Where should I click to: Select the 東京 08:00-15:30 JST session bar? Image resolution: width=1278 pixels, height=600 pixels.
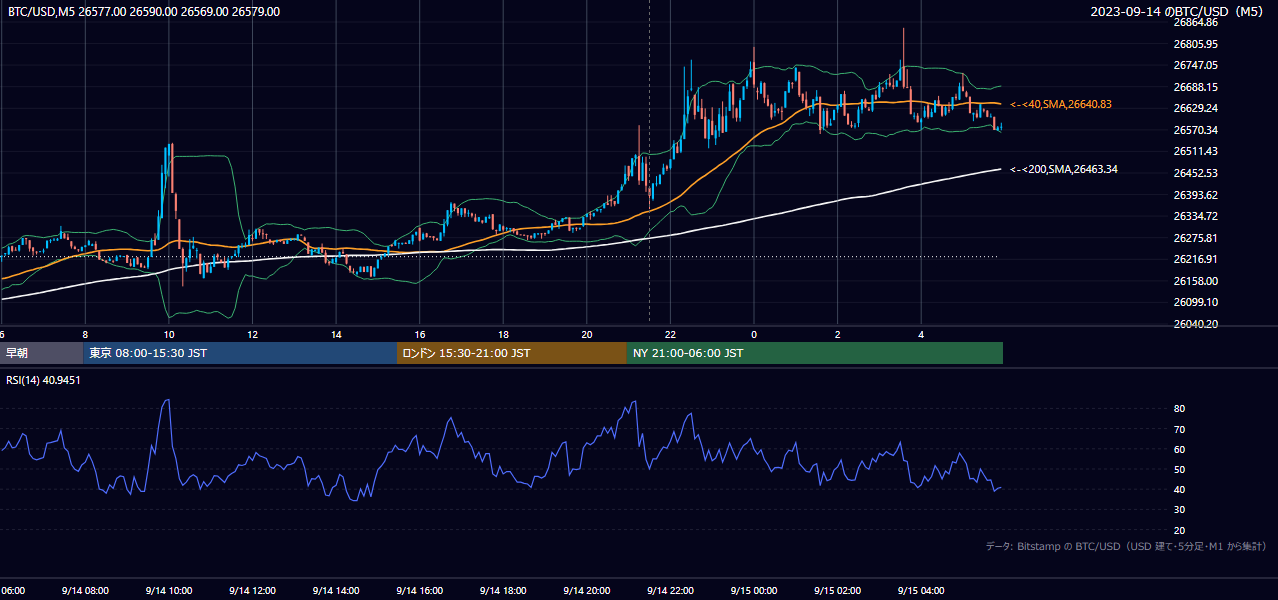[240, 353]
